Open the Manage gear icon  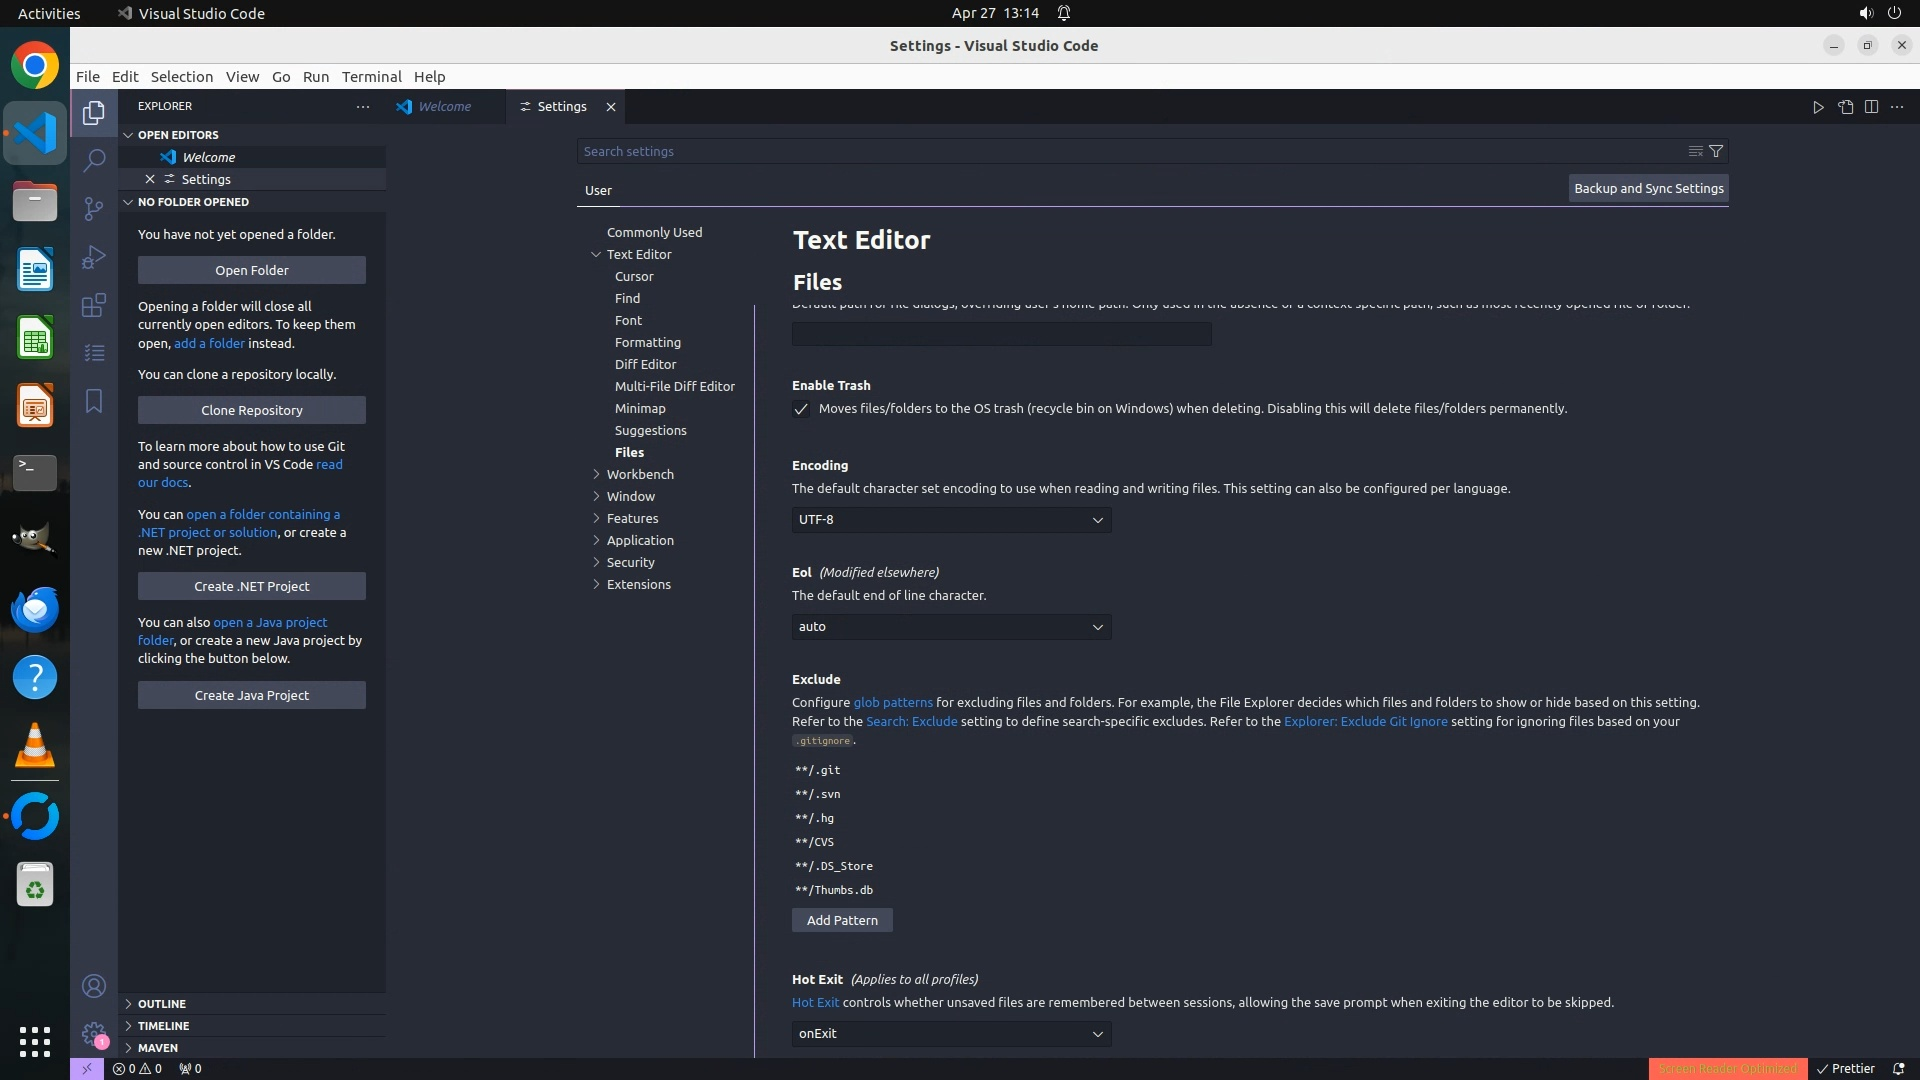click(x=93, y=1034)
